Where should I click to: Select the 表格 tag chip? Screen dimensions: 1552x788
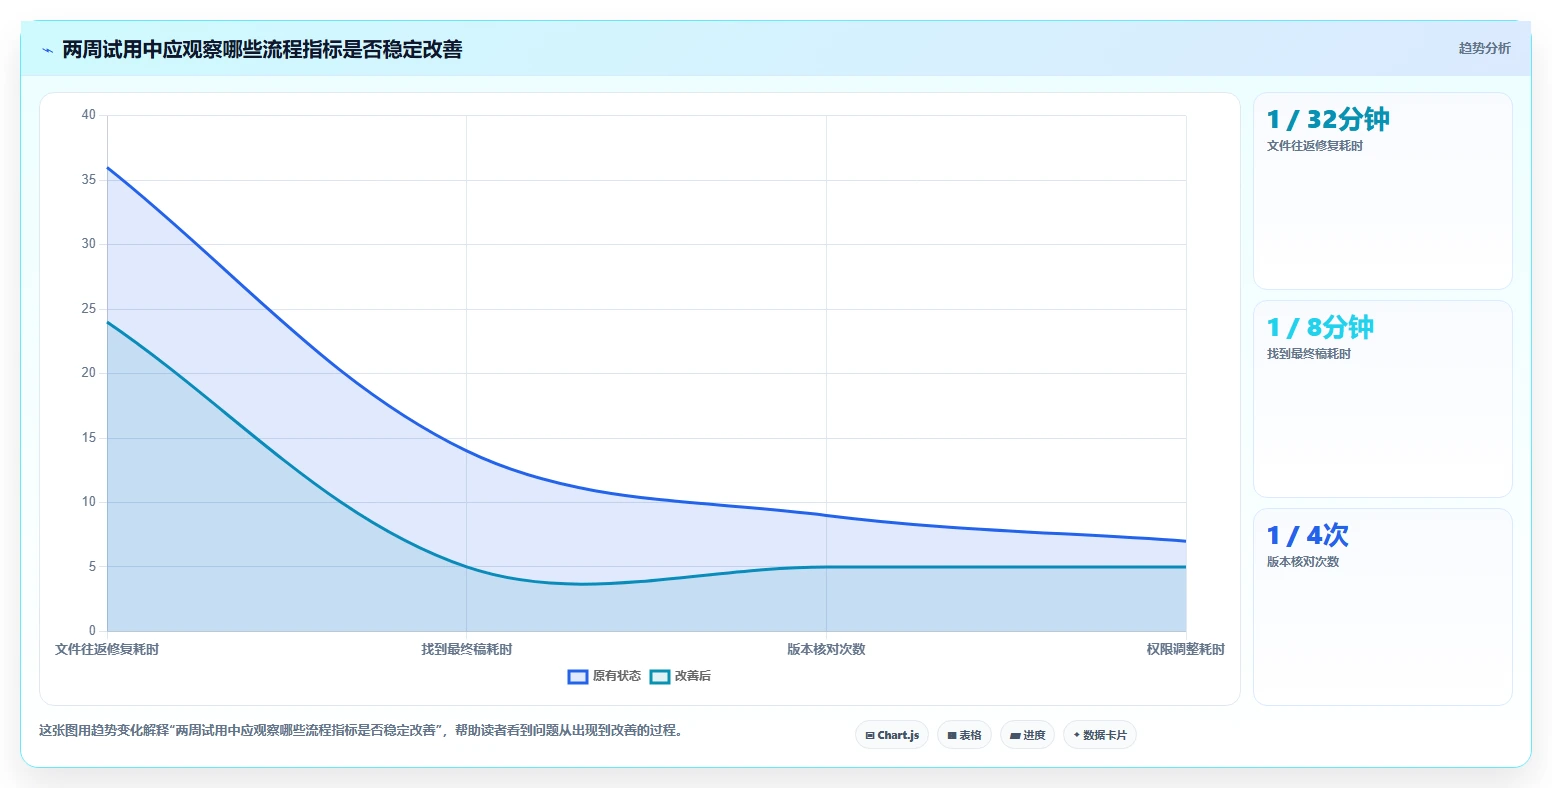964,735
